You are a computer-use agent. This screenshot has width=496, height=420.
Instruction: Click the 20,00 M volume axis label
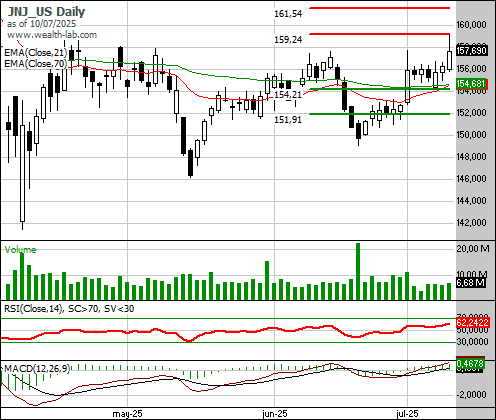[x=473, y=248]
